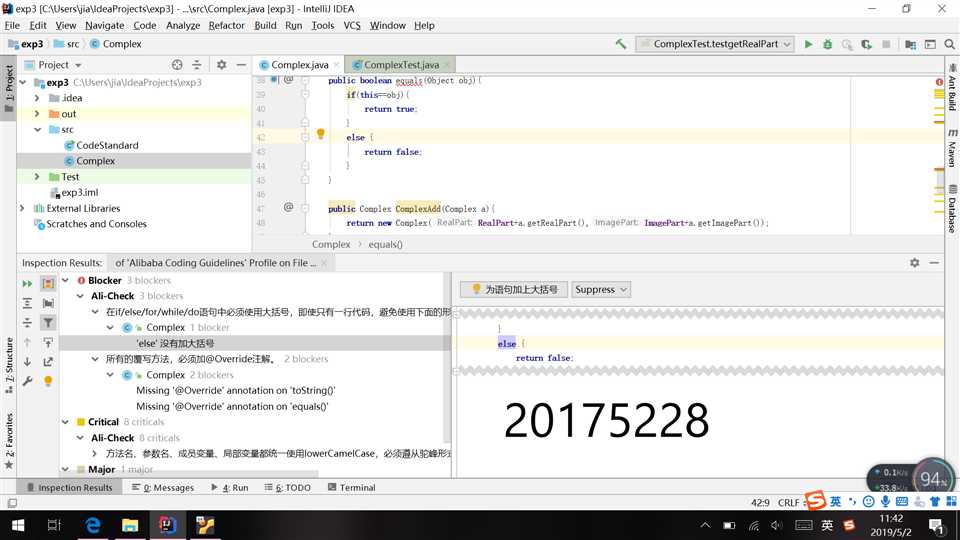The width and height of the screenshot is (960, 540).
Task: Select Missing @Override on 'toString()' item
Action: coord(236,390)
